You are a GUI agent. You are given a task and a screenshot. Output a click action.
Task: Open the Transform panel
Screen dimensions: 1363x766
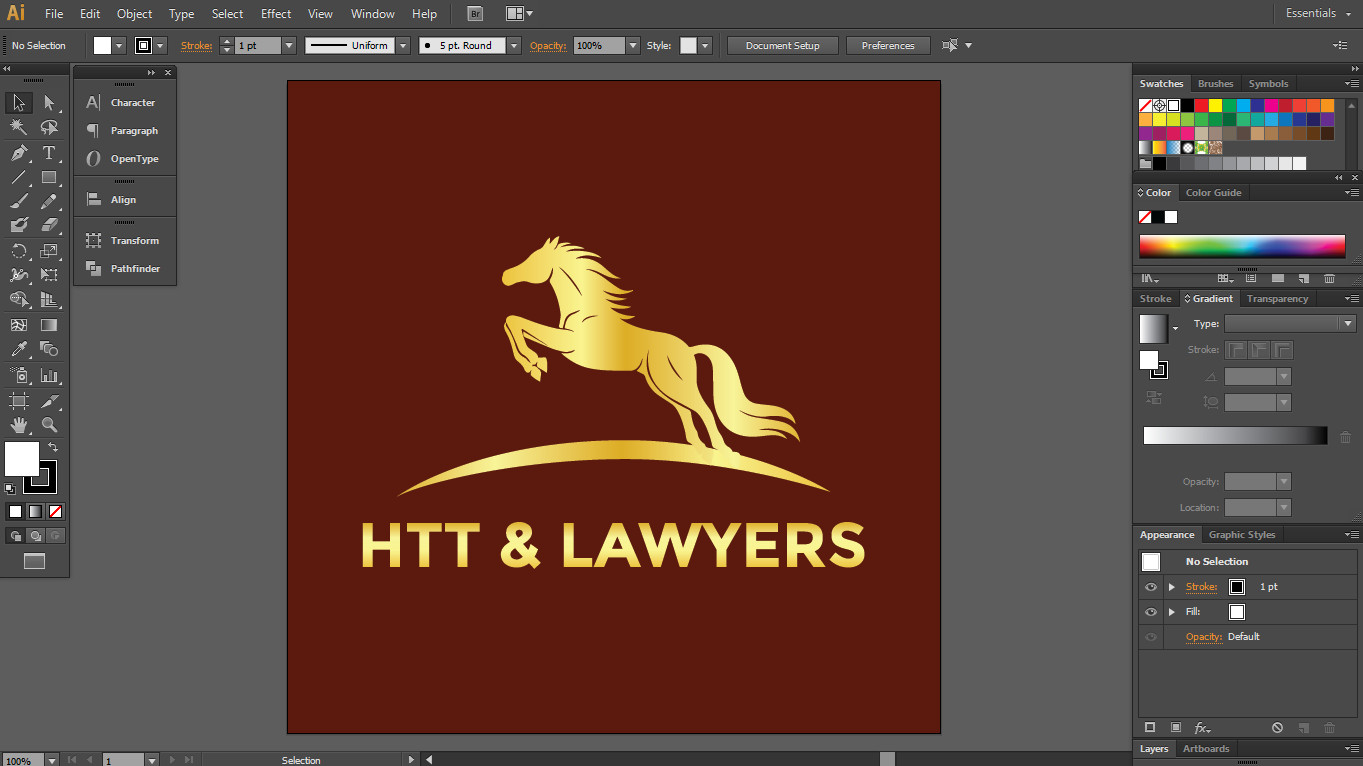click(x=124, y=241)
